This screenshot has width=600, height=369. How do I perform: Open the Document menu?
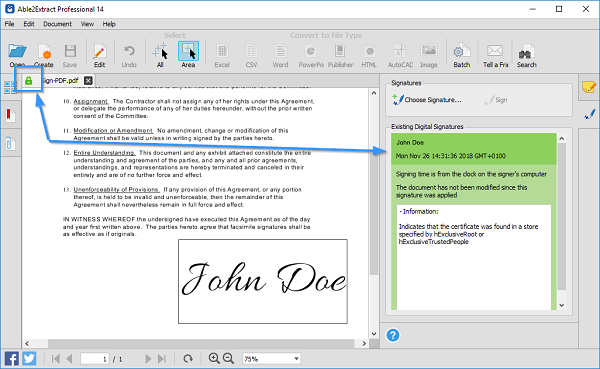[57, 24]
